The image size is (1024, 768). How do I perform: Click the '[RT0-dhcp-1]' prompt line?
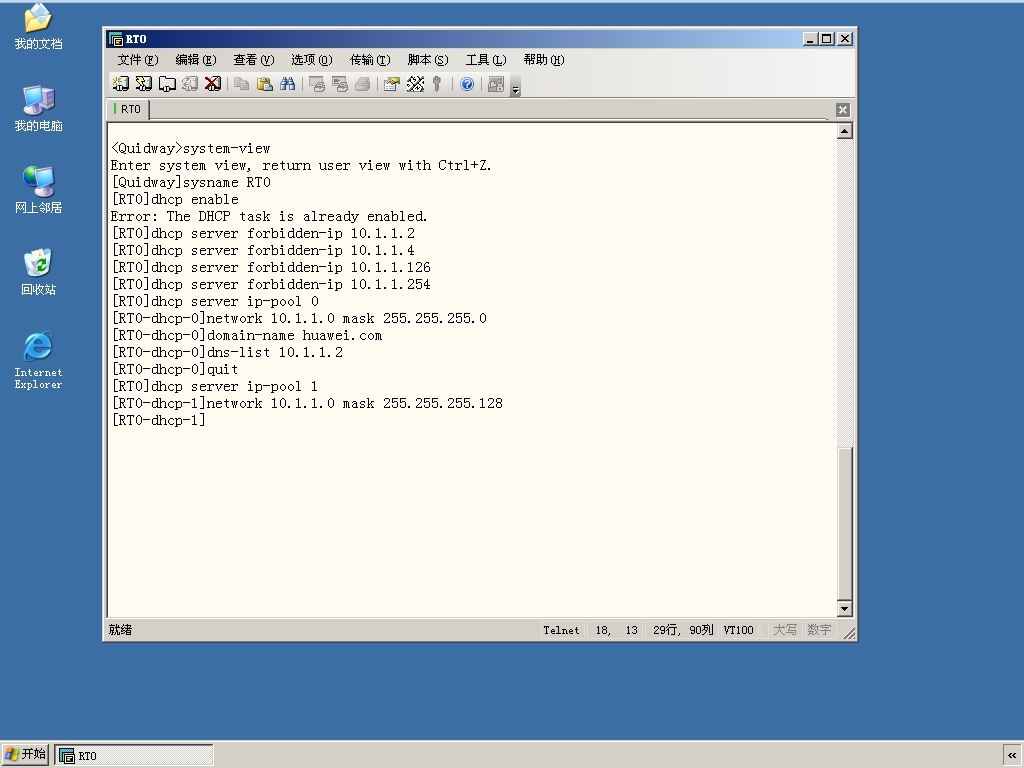159,421
